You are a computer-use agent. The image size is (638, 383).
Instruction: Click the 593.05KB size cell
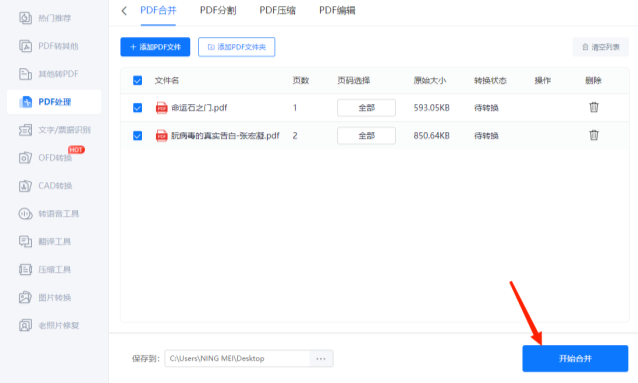click(x=432, y=108)
